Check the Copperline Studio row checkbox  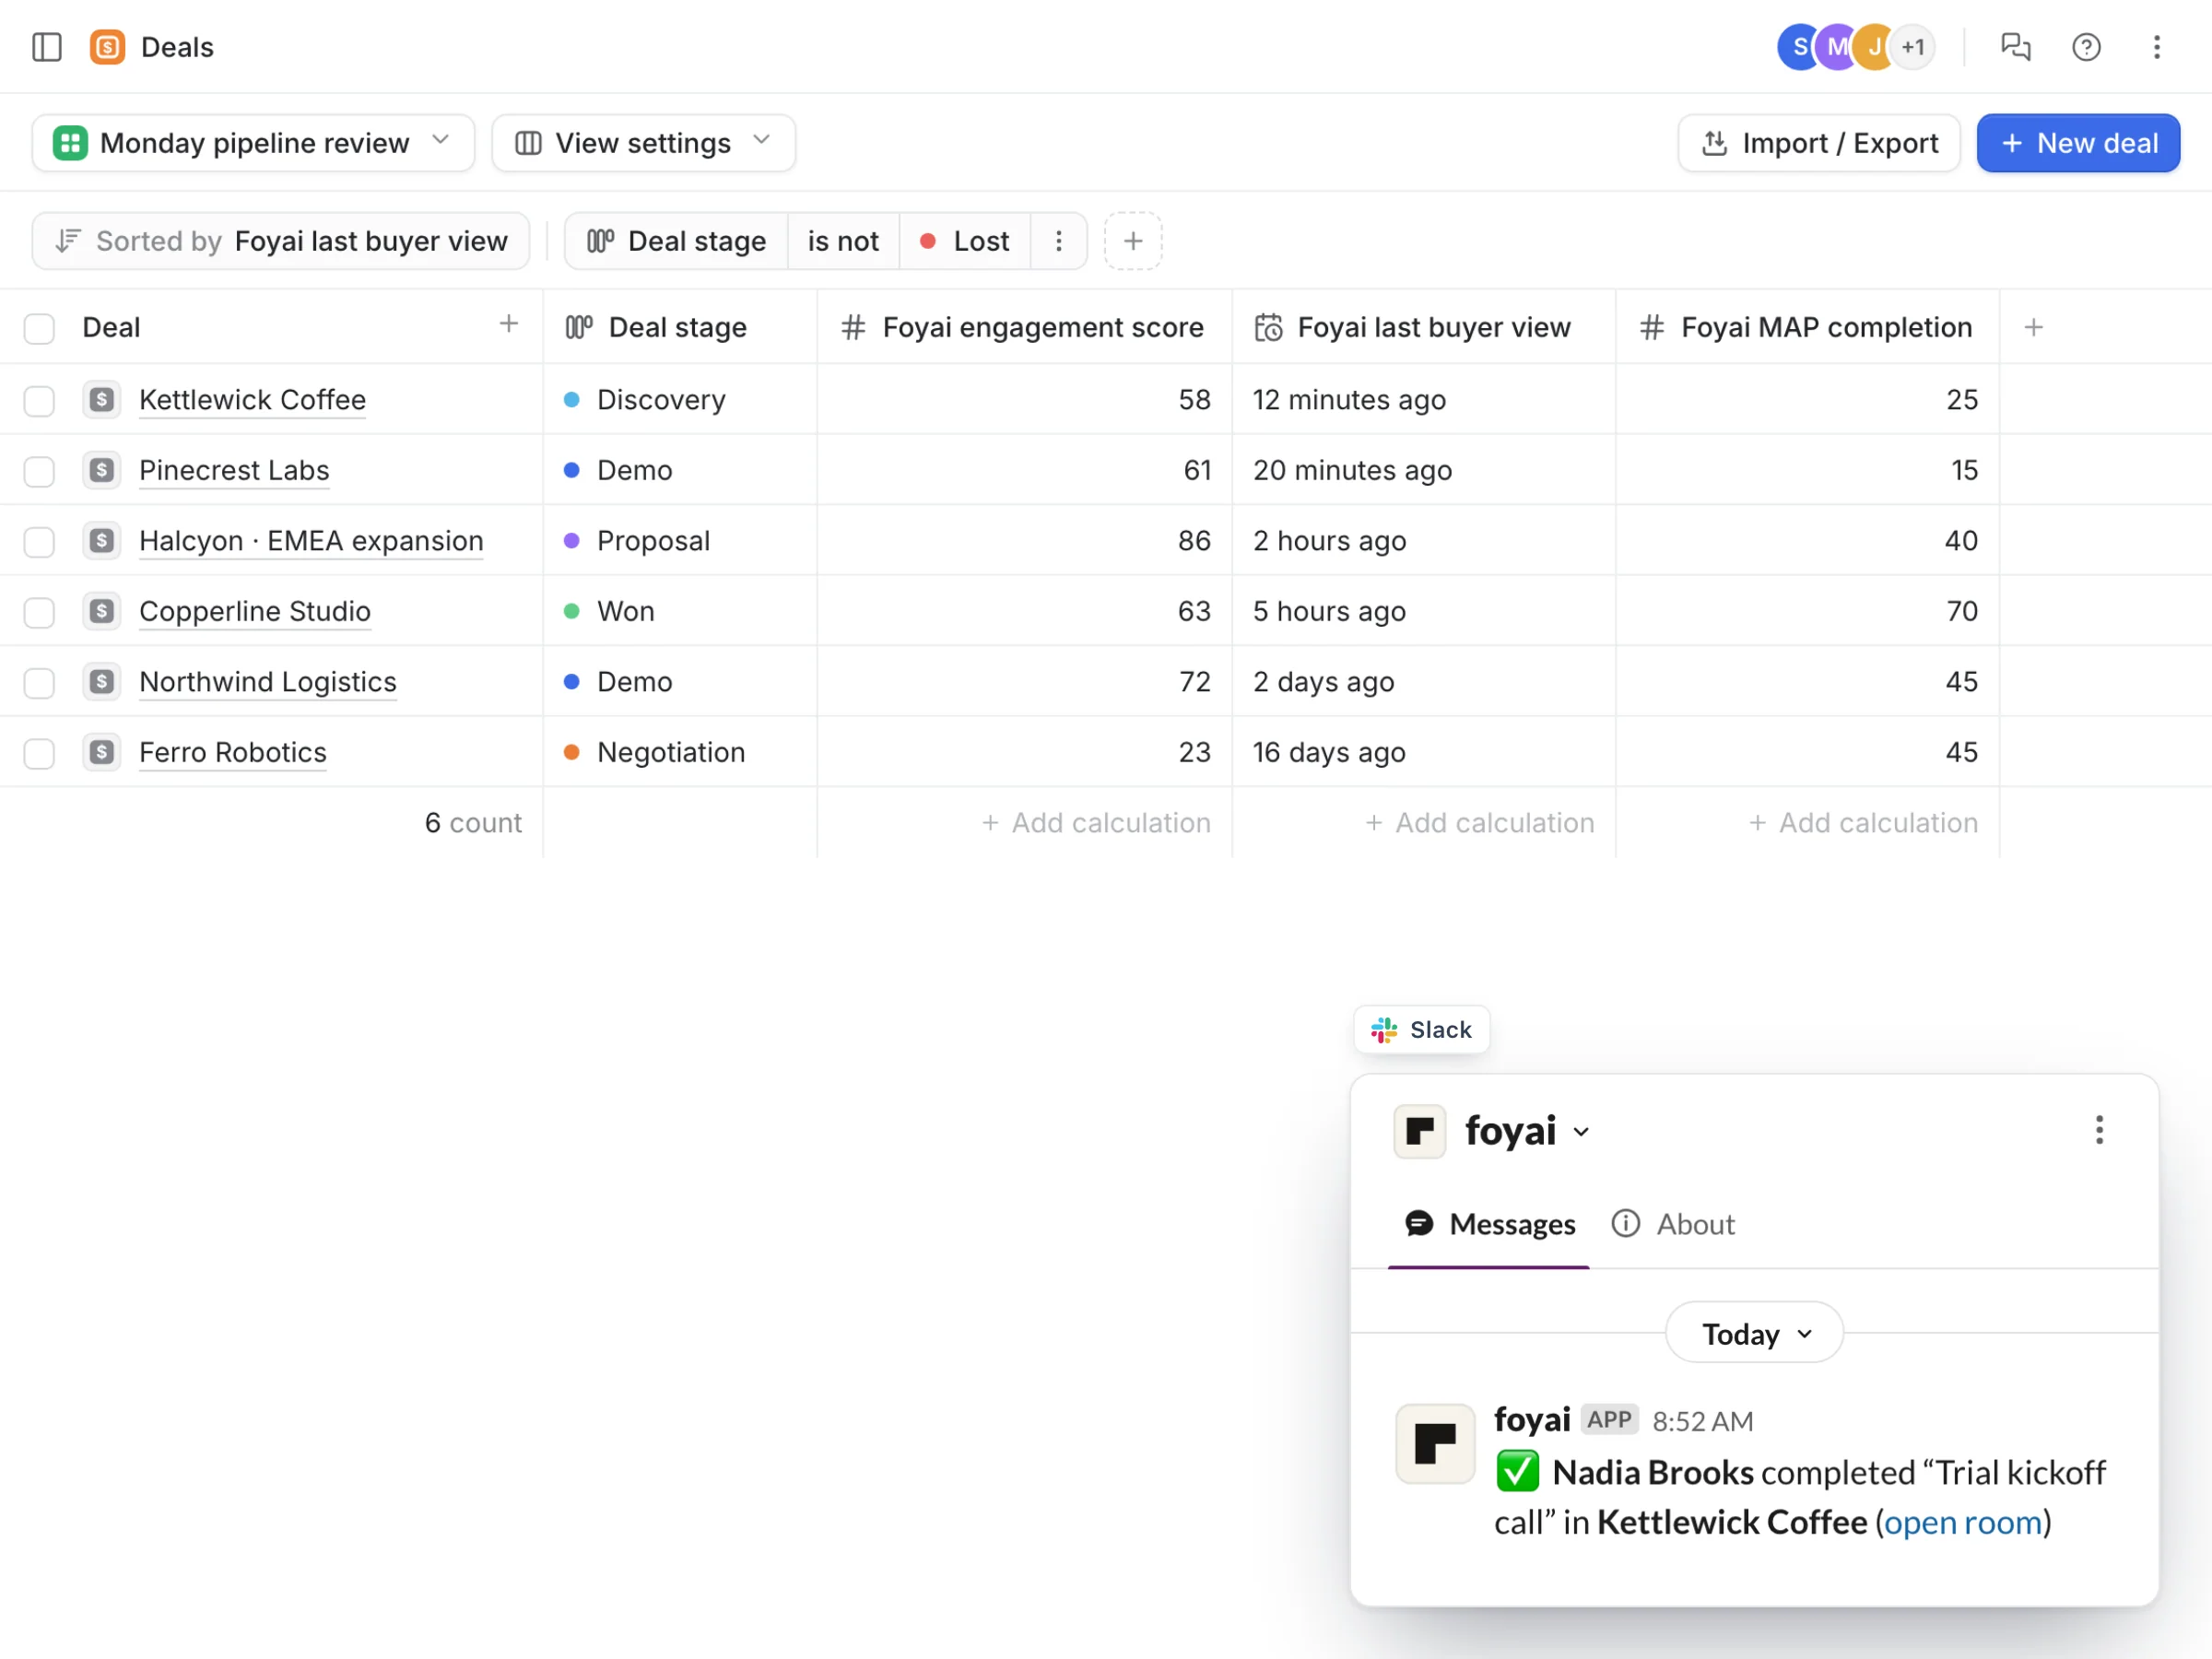tap(39, 612)
